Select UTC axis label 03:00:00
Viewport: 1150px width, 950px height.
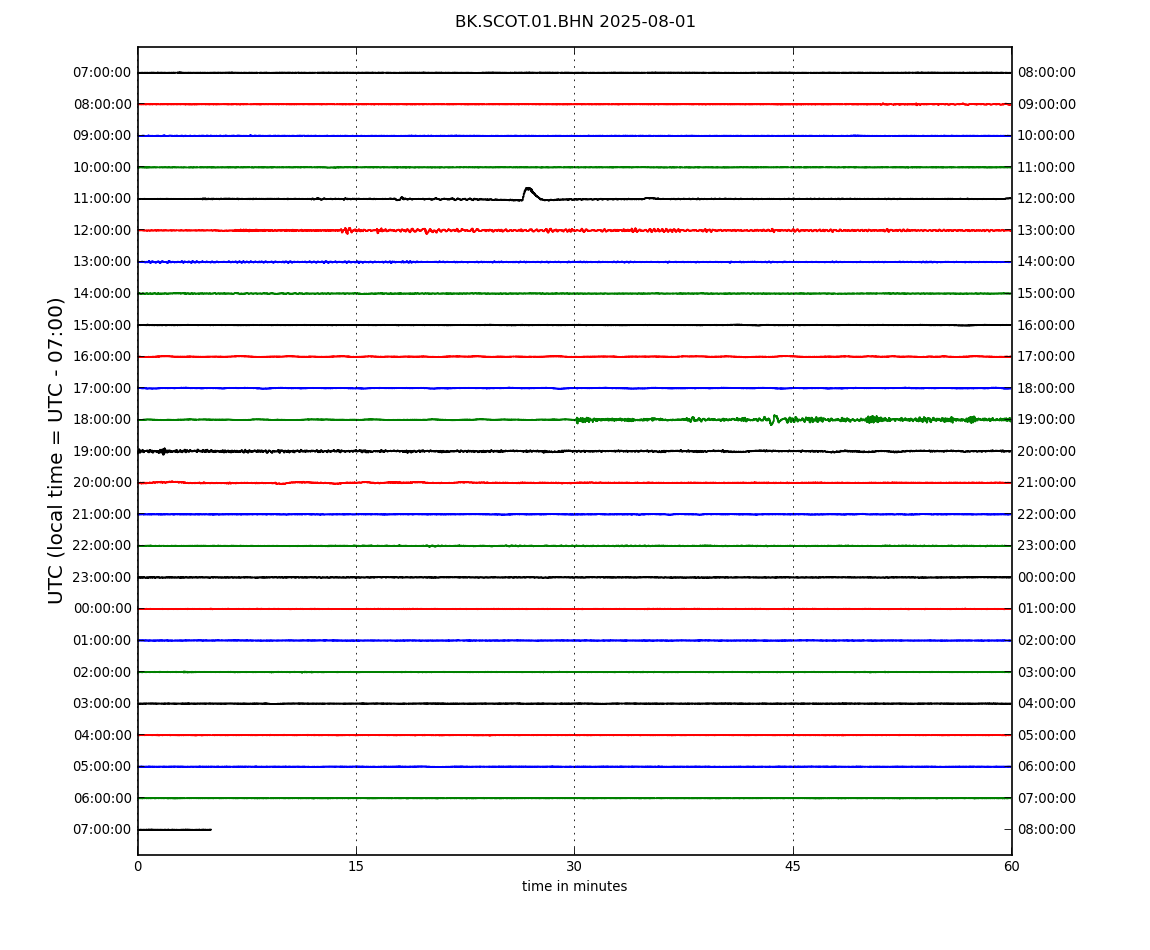(x=103, y=704)
